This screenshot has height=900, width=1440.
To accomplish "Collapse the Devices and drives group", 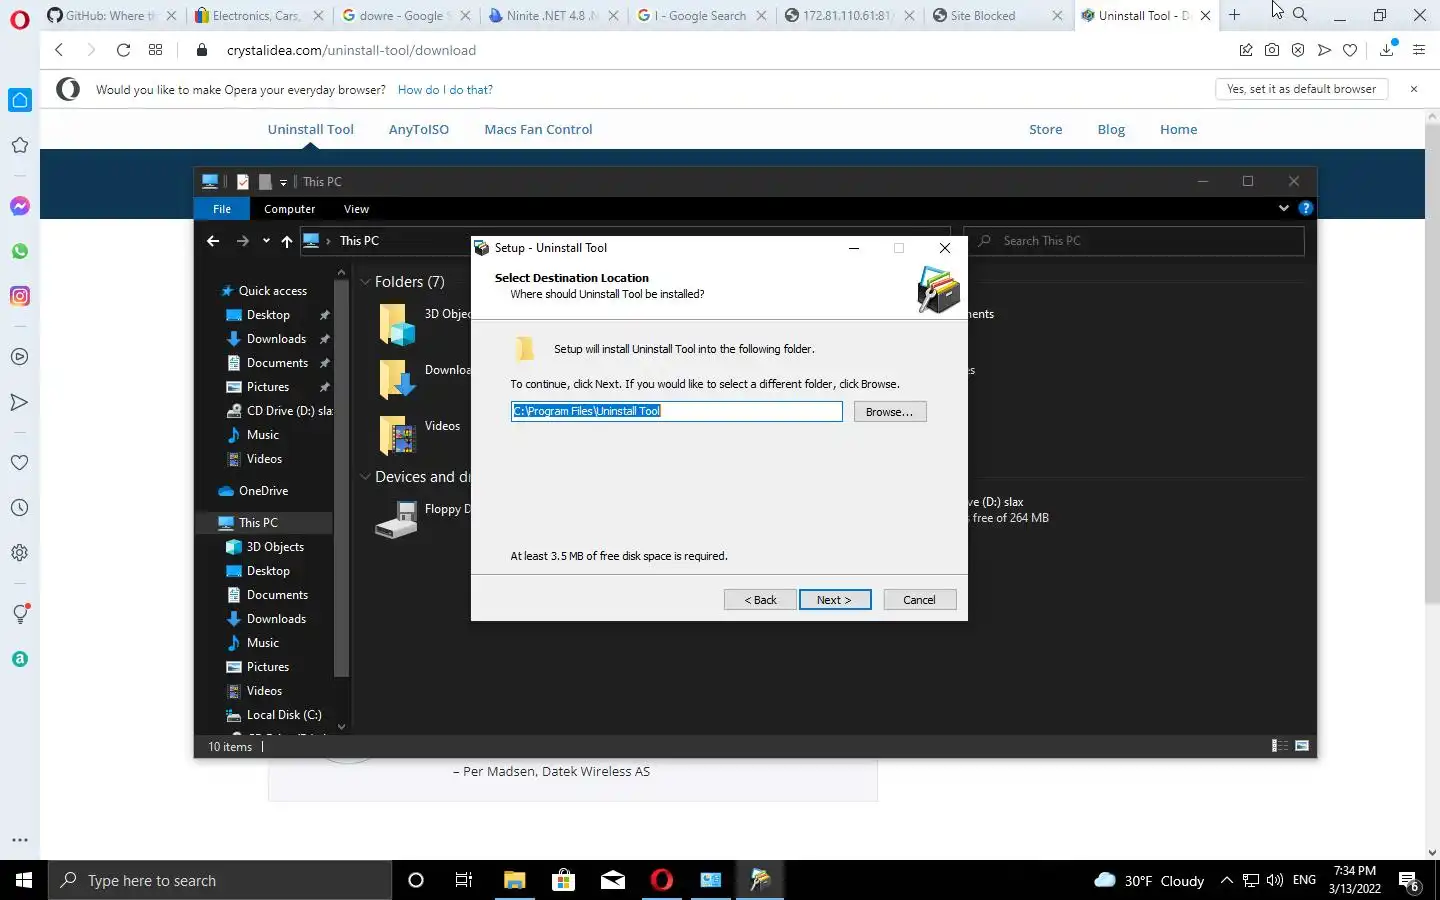I will [365, 477].
